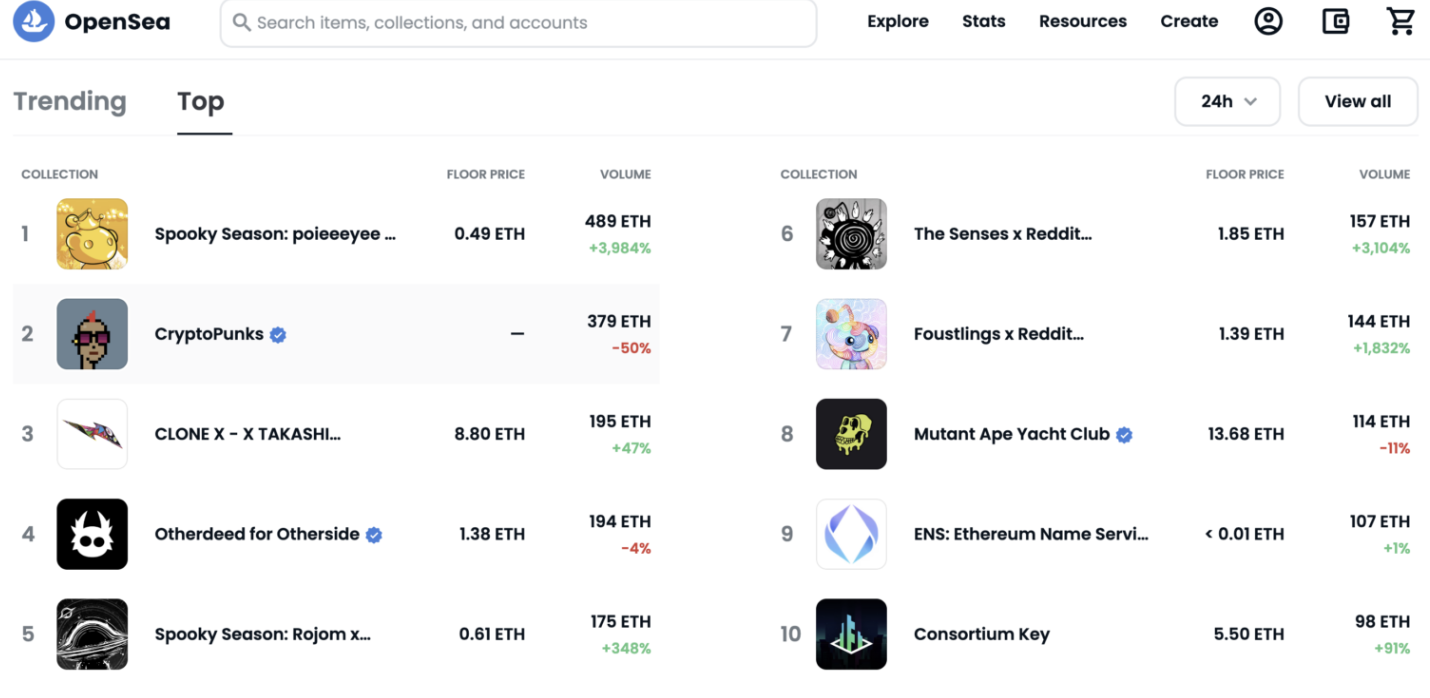Click the View all button
Screen dimensions: 1430x698
(1358, 101)
